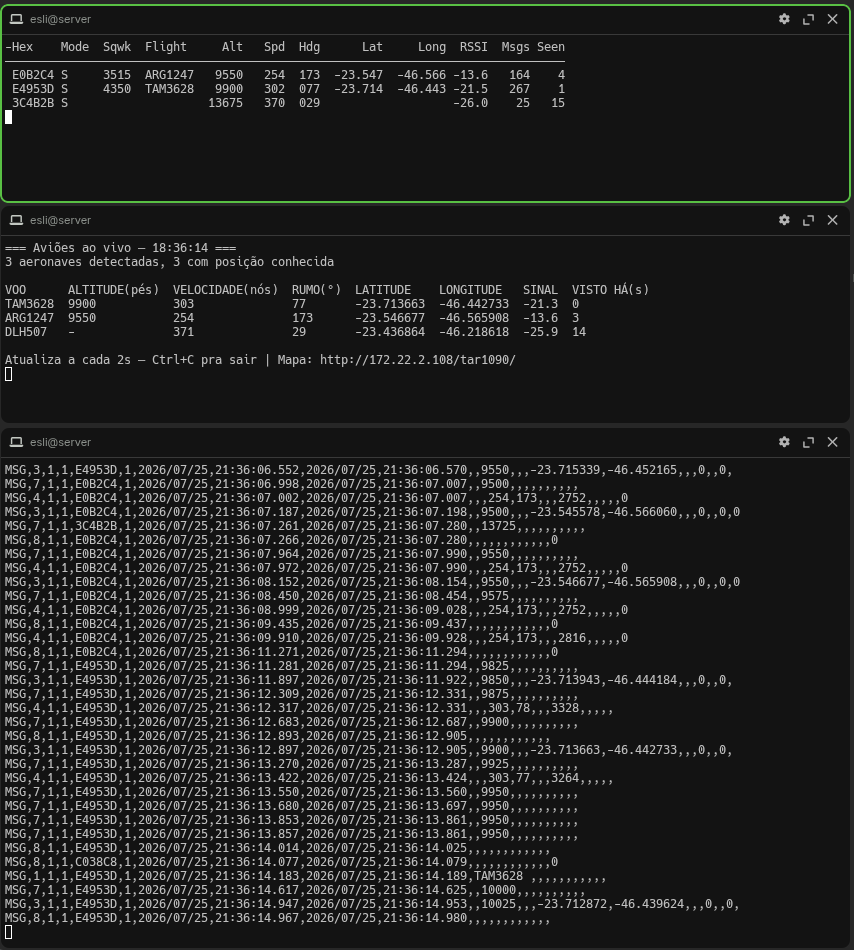Click speed 371 in DLH507 row
The width and height of the screenshot is (854, 950).
[184, 331]
